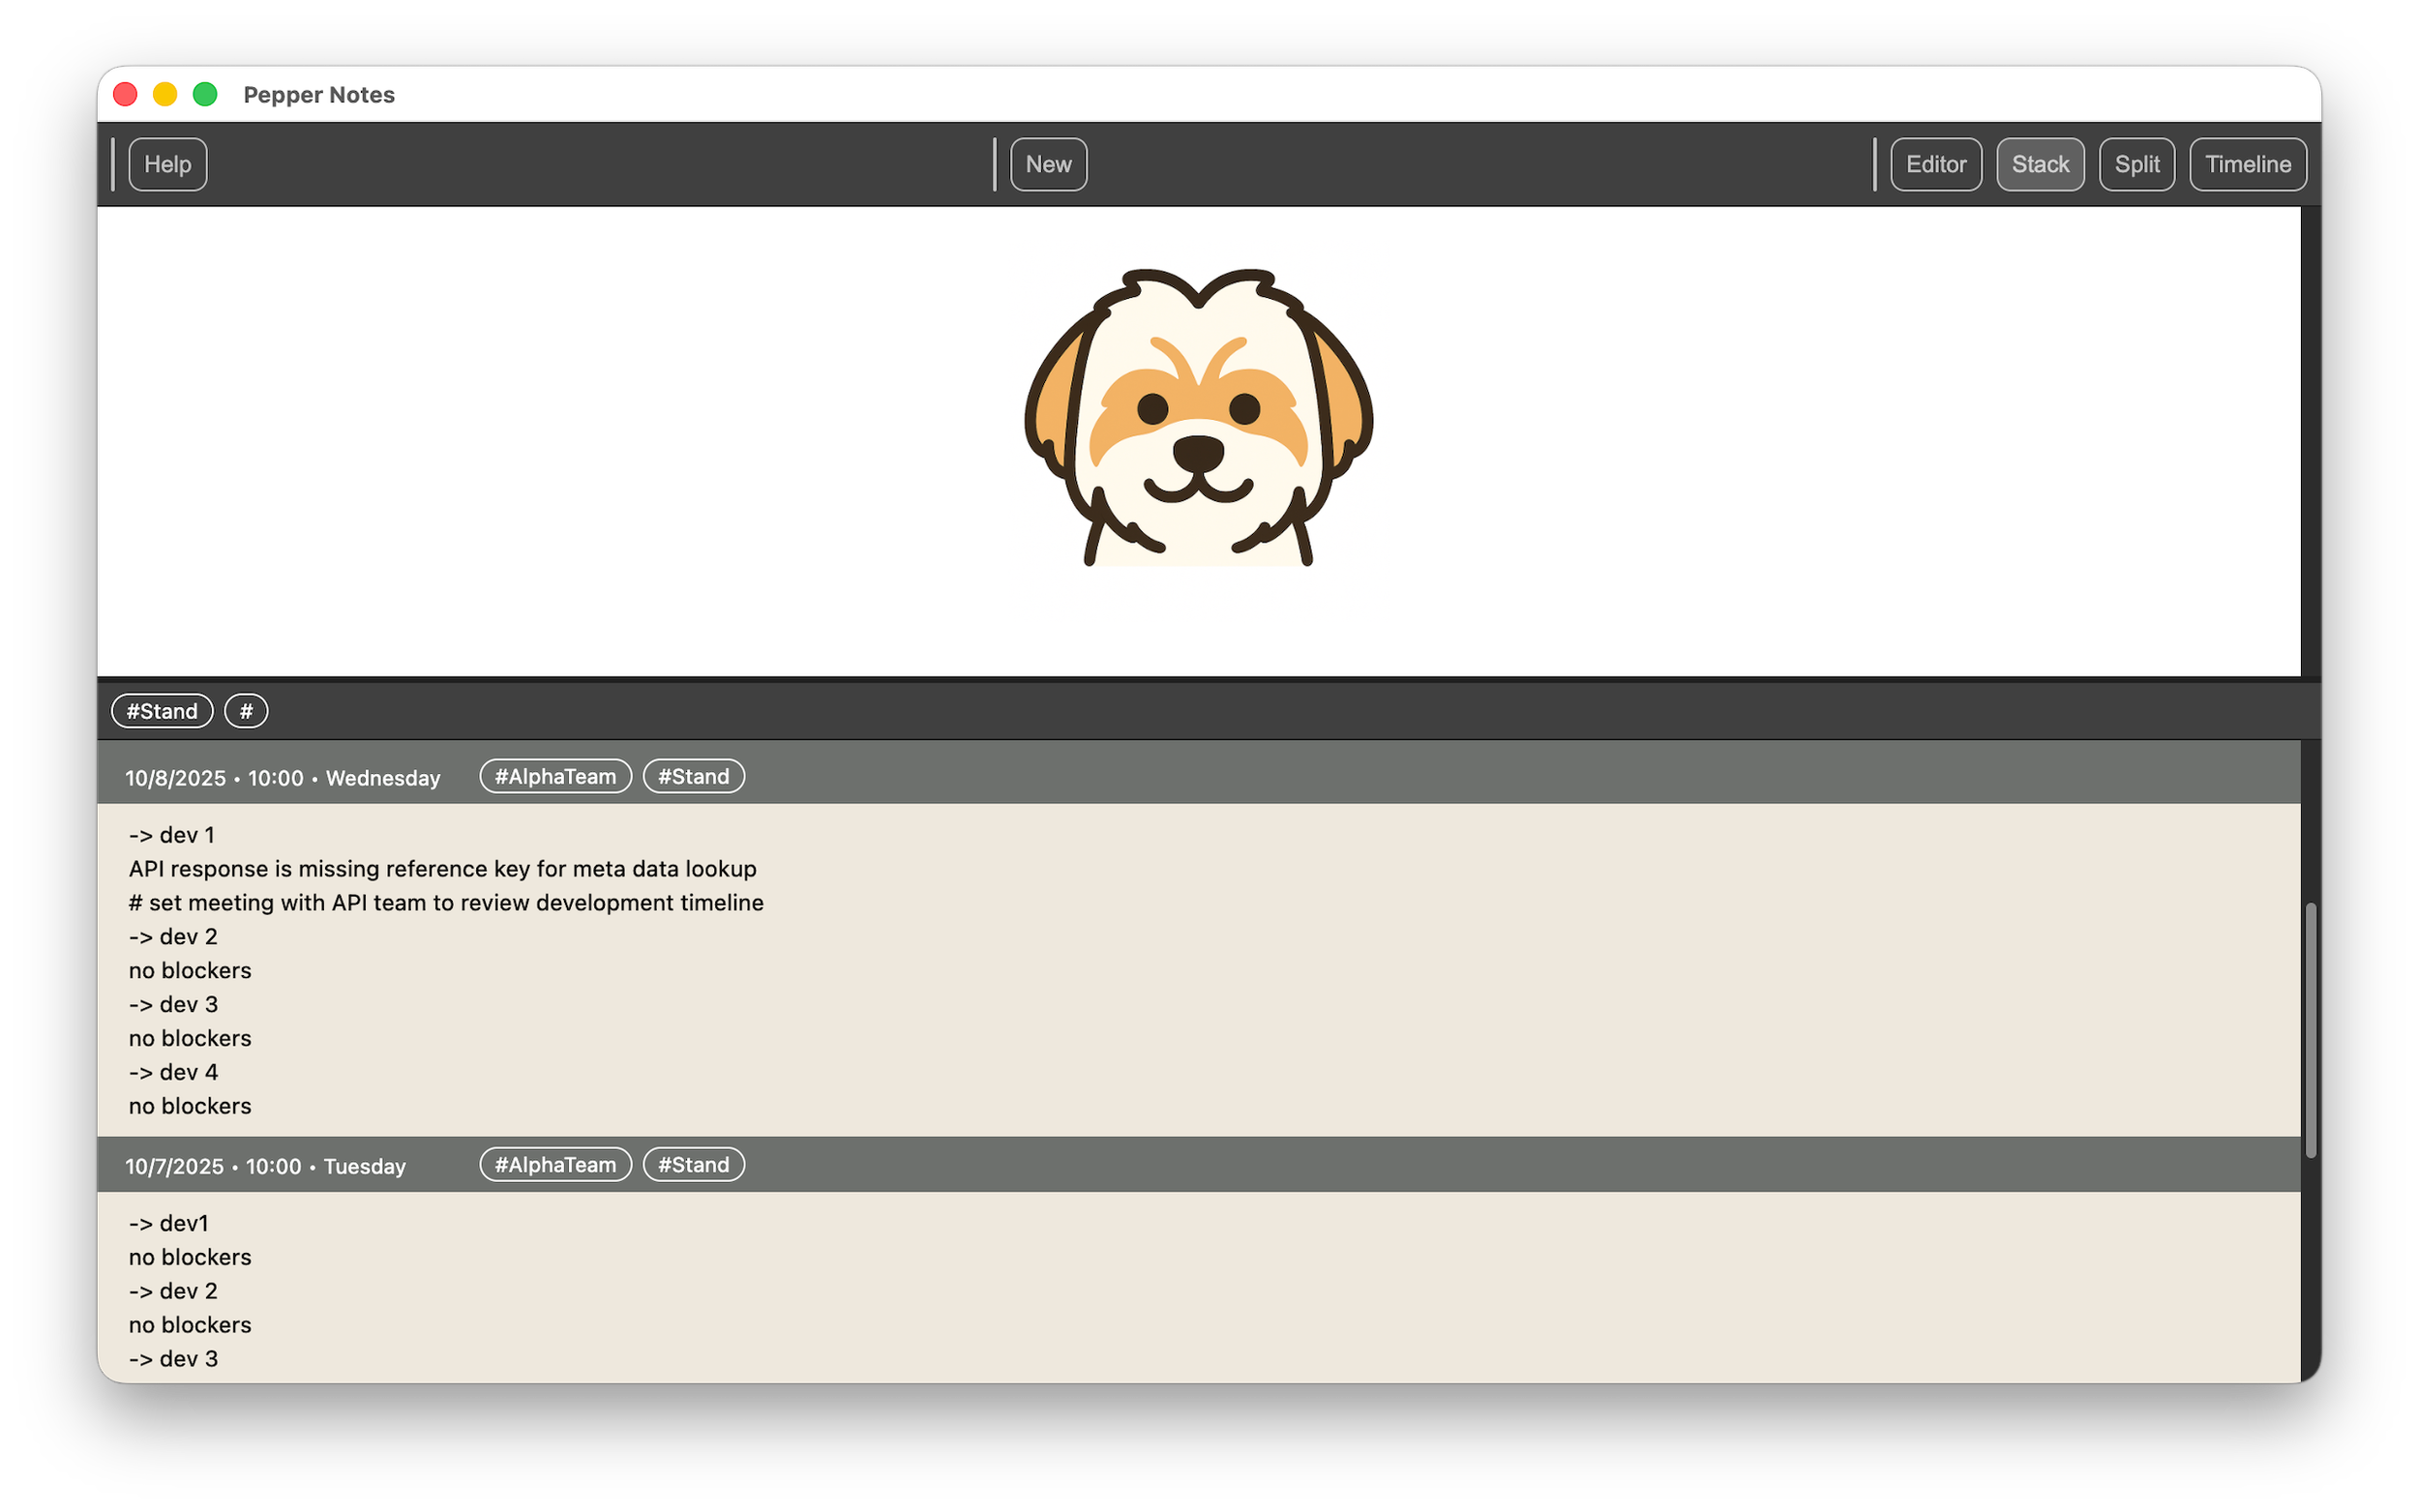Switch to Timeline view
This screenshot has height=1512, width=2419.
(2247, 164)
